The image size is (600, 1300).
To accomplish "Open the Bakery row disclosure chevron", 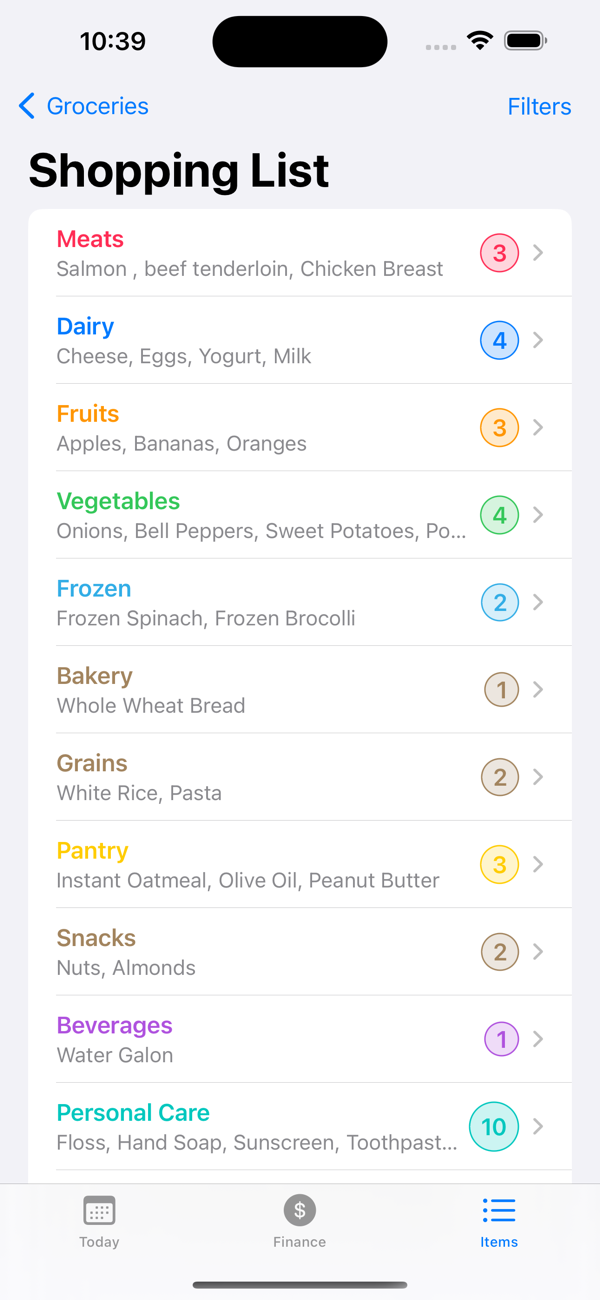I will coord(538,690).
